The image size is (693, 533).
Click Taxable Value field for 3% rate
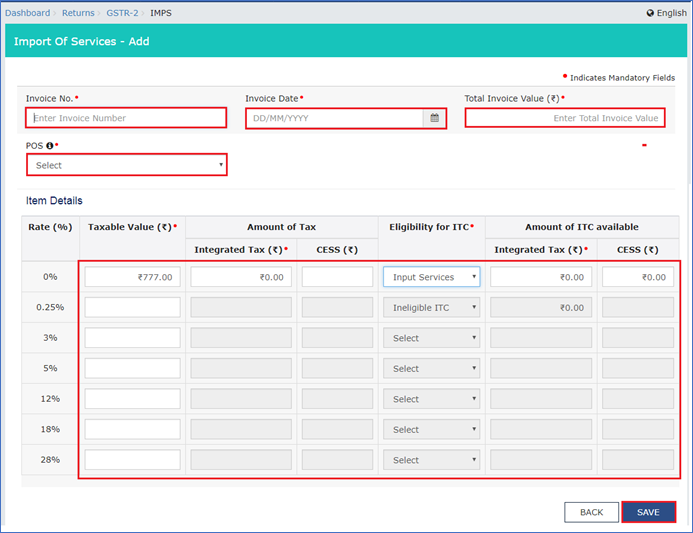[133, 338]
